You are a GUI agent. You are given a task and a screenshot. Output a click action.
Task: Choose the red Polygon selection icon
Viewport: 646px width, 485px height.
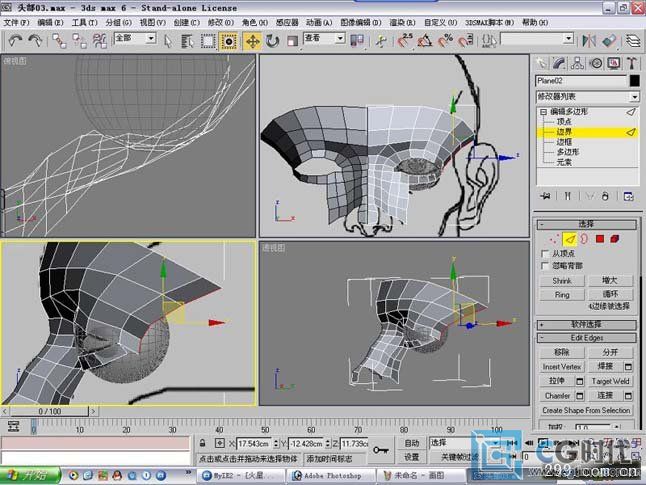(599, 239)
